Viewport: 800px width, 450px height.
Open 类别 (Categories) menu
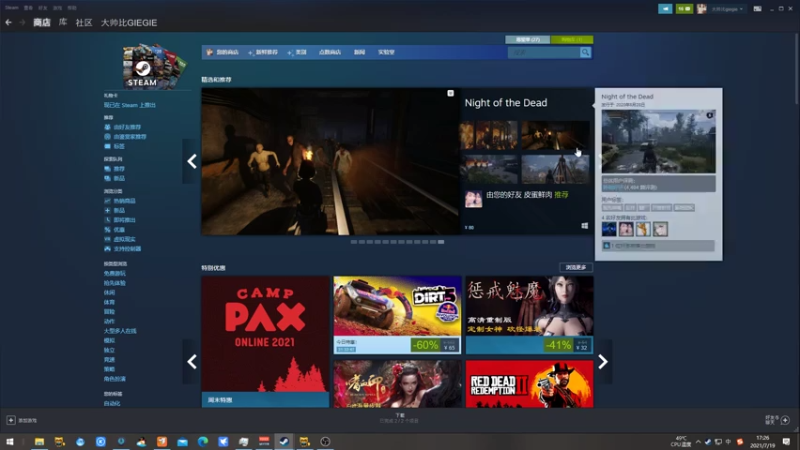(x=297, y=52)
